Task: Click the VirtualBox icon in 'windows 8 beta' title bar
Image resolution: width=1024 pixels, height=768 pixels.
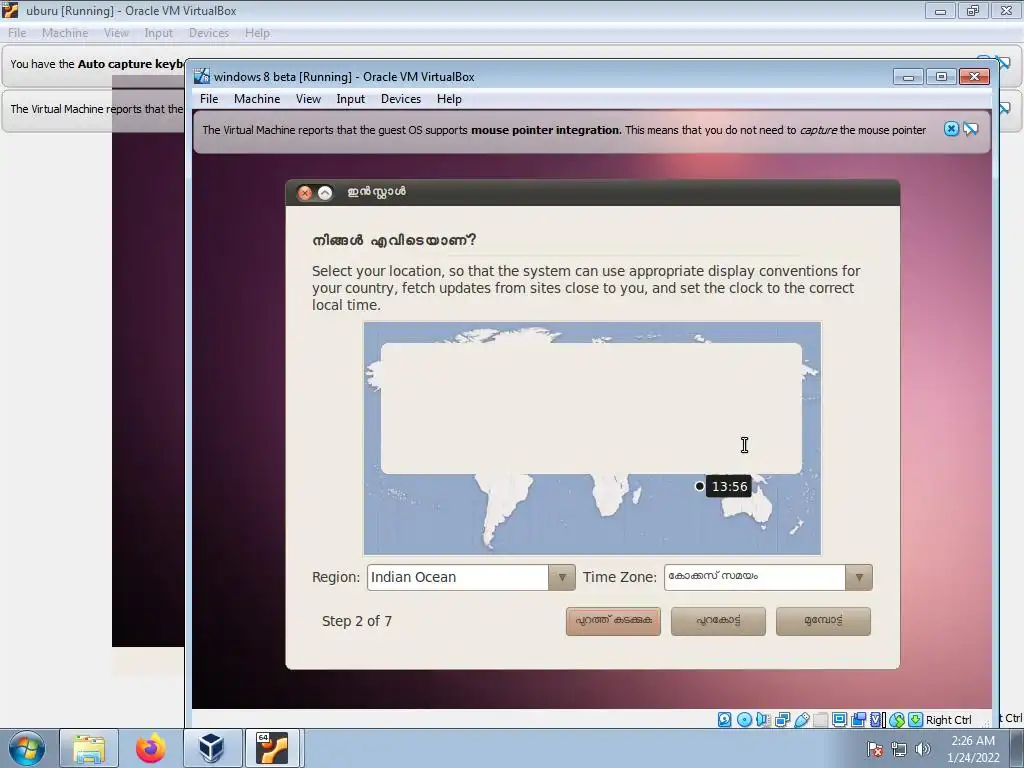Action: click(x=202, y=76)
